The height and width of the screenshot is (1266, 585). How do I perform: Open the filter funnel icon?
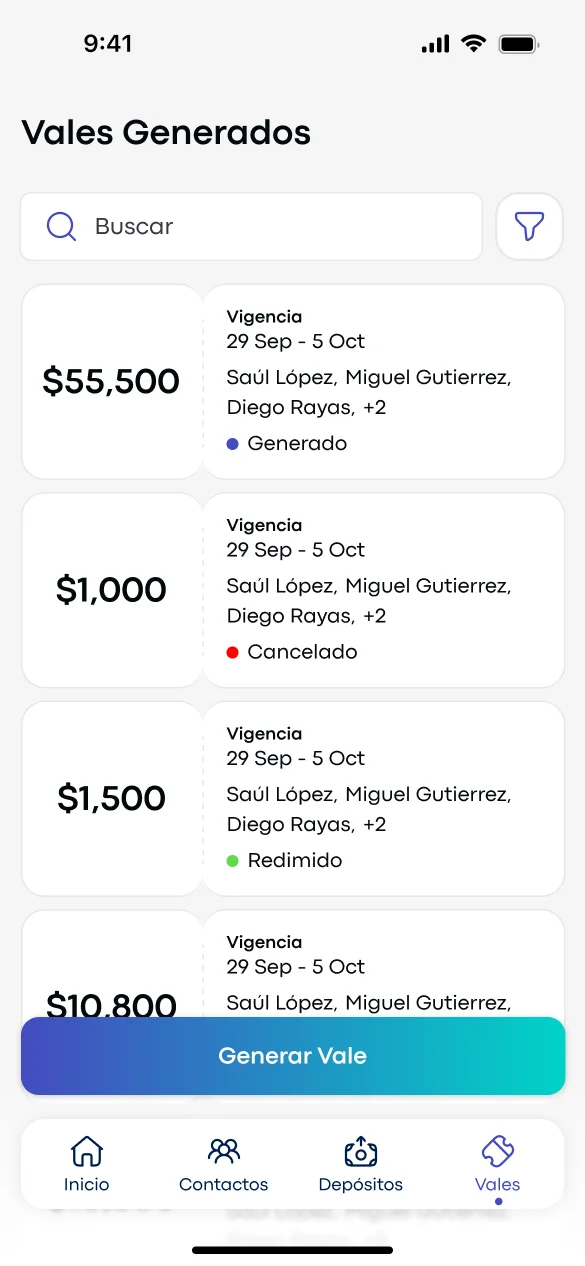coord(529,226)
